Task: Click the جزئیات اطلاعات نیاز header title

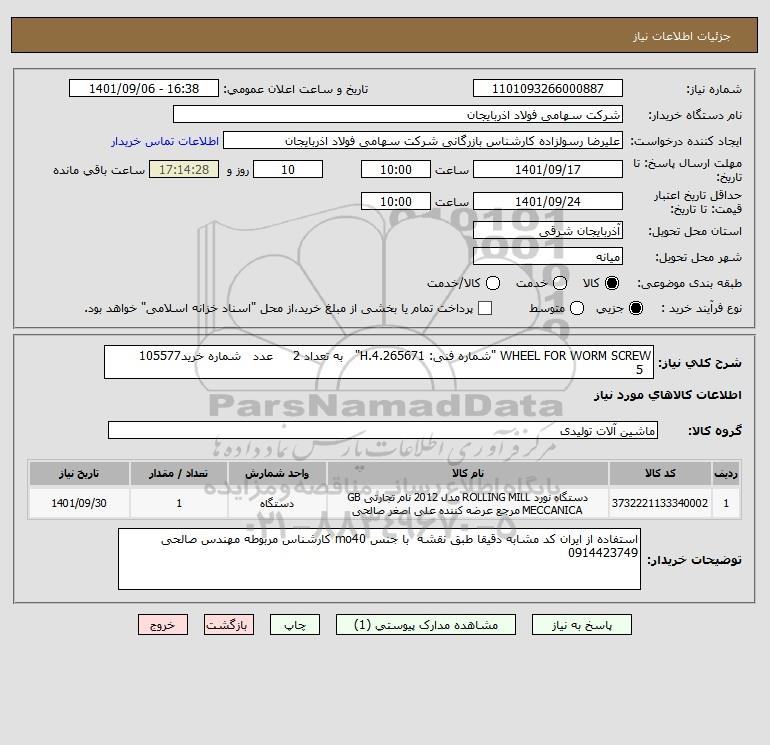Action: [x=682, y=36]
